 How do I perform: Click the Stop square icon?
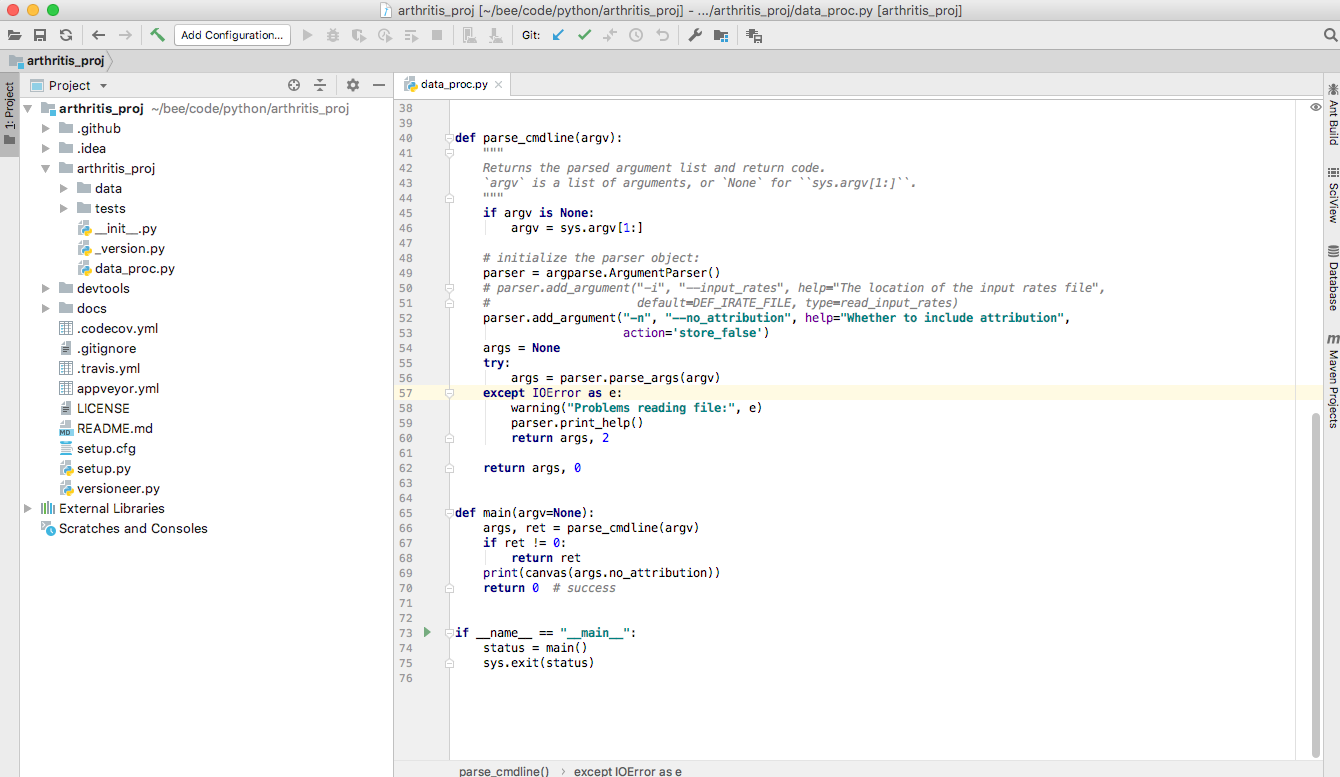(437, 35)
